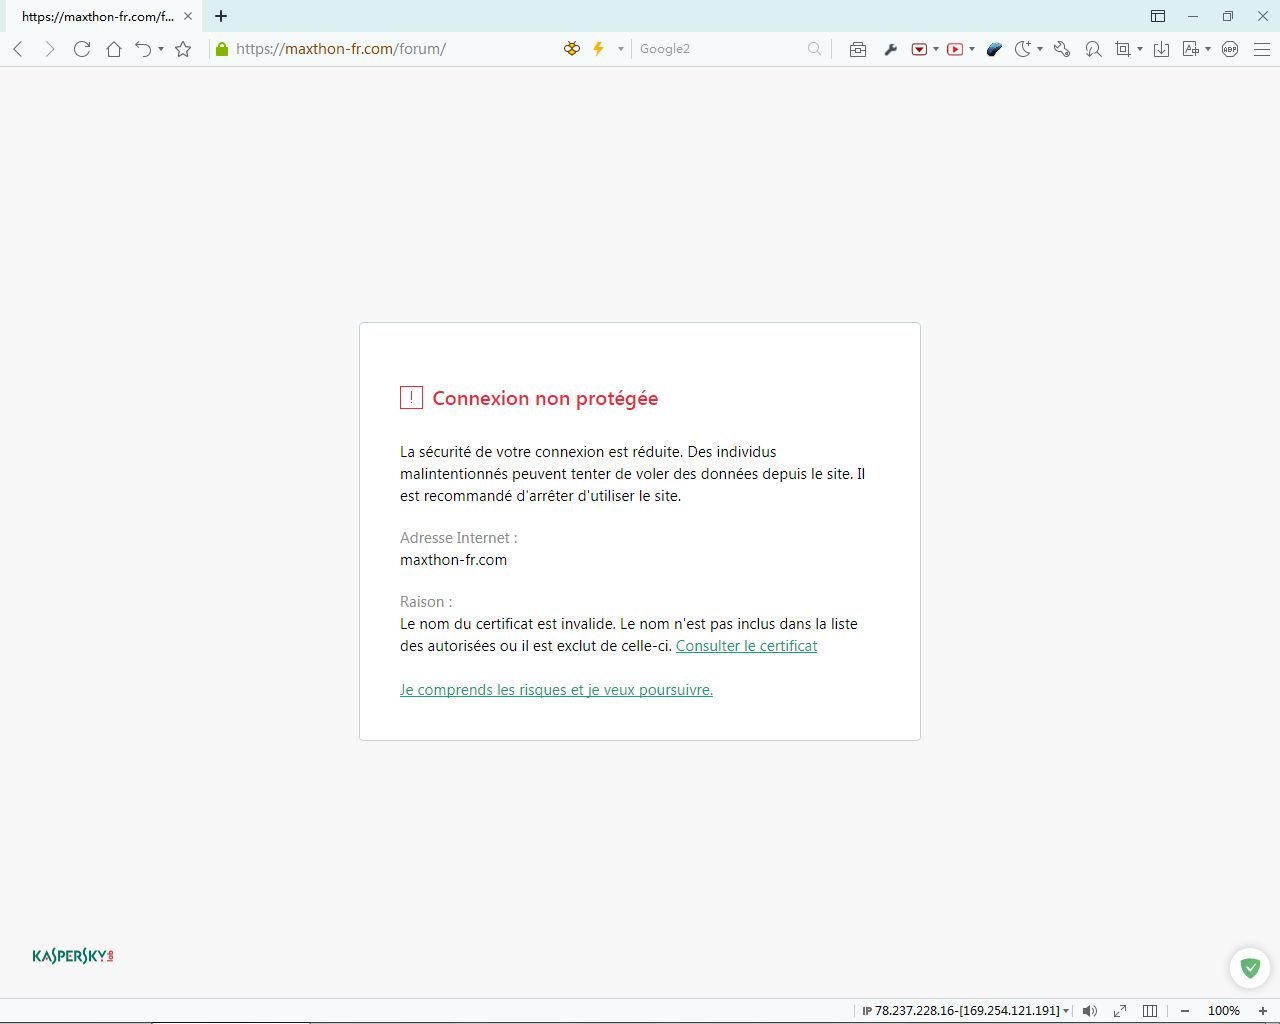The height and width of the screenshot is (1024, 1280).
Task: Click Je comprends les risques link
Action: point(556,690)
